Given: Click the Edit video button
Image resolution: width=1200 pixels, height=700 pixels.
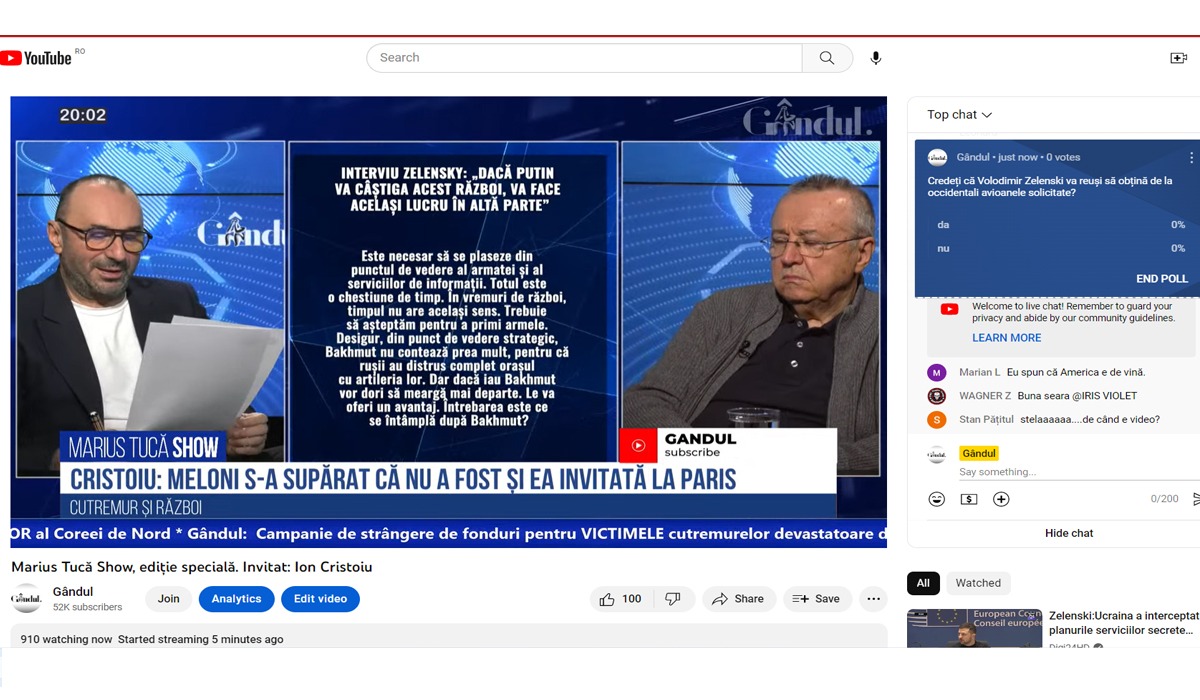Looking at the screenshot, I should 320,599.
